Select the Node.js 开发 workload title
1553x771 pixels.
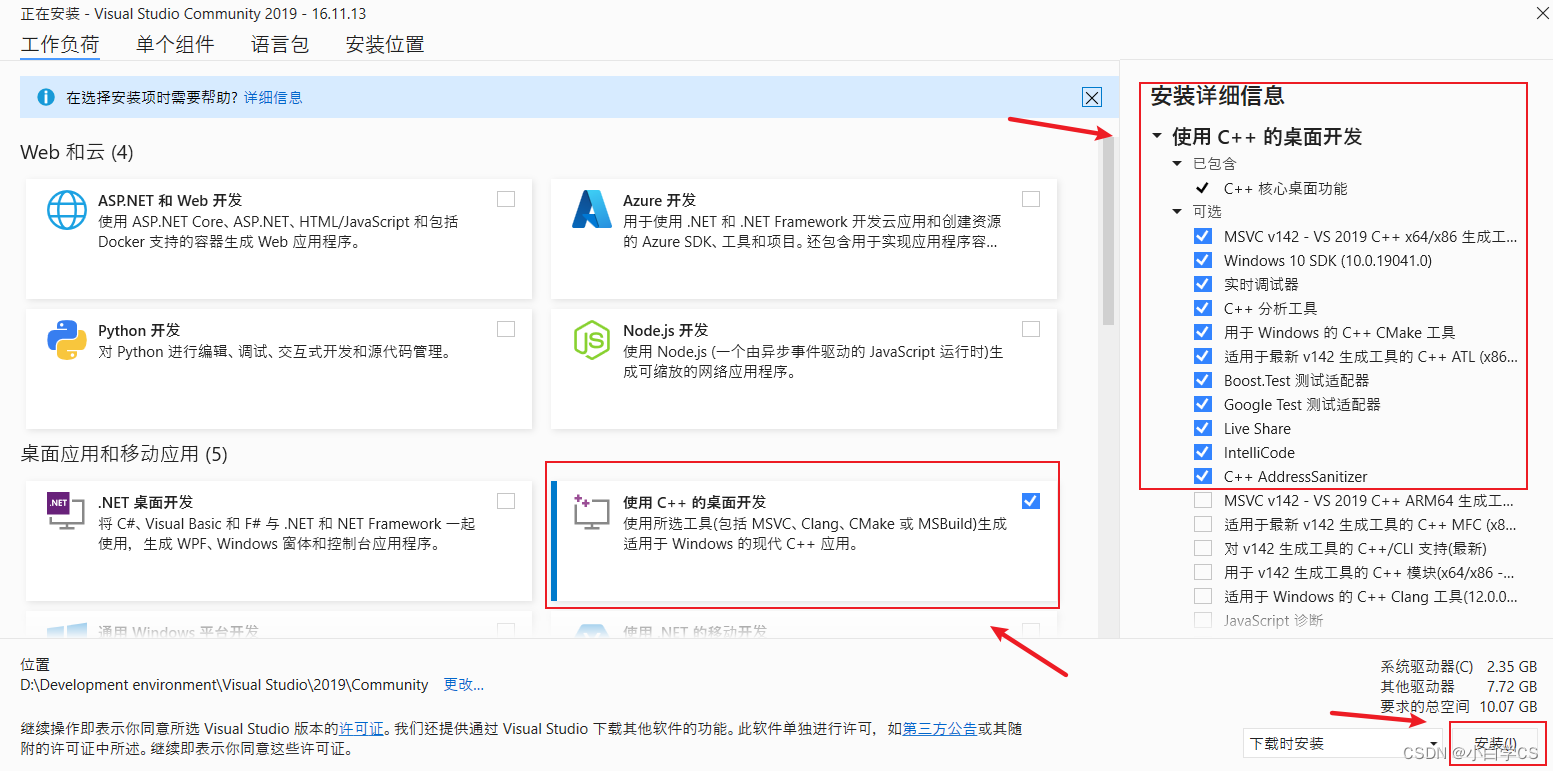[x=665, y=330]
